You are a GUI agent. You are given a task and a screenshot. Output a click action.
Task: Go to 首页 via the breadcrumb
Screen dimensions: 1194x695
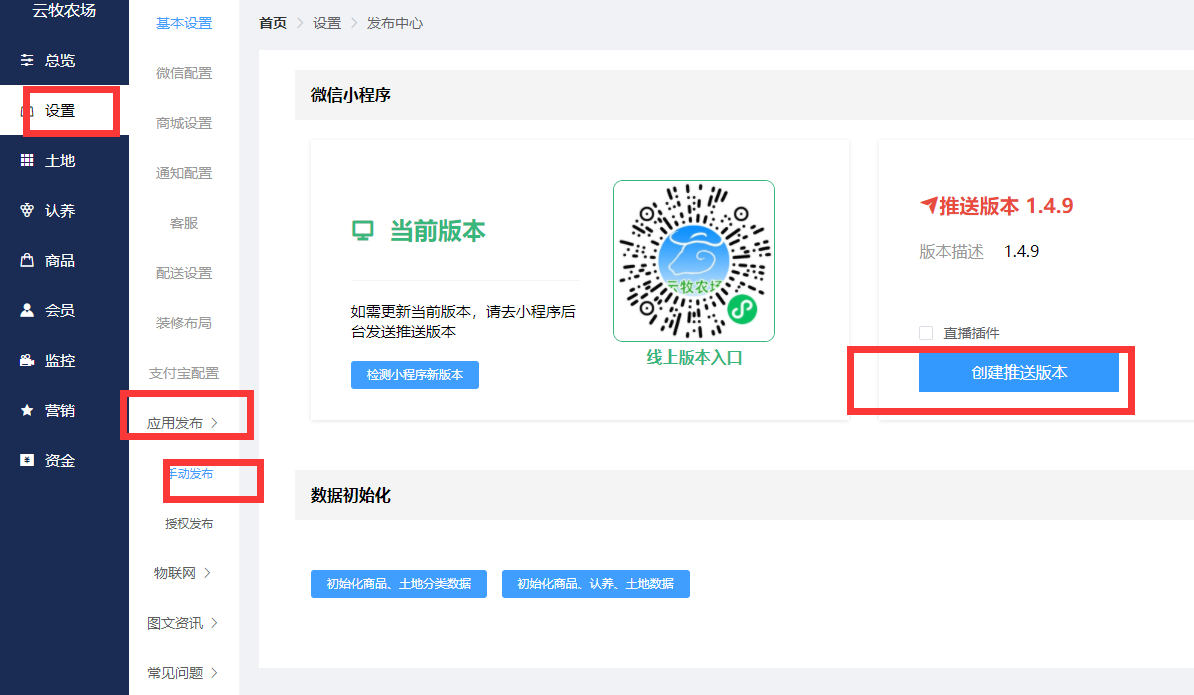273,23
